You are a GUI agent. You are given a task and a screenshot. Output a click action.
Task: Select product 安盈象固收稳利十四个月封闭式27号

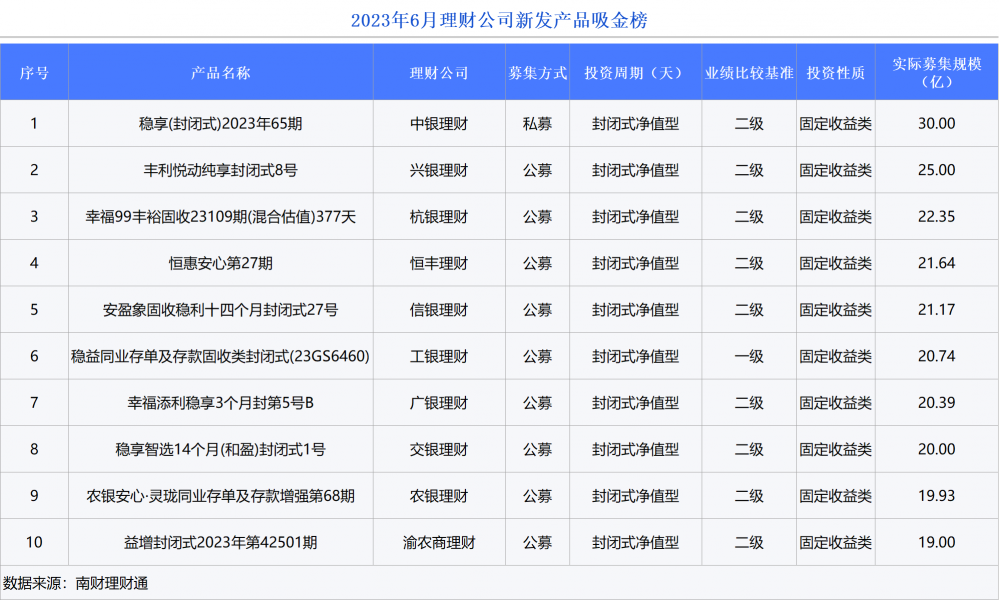tap(220, 310)
